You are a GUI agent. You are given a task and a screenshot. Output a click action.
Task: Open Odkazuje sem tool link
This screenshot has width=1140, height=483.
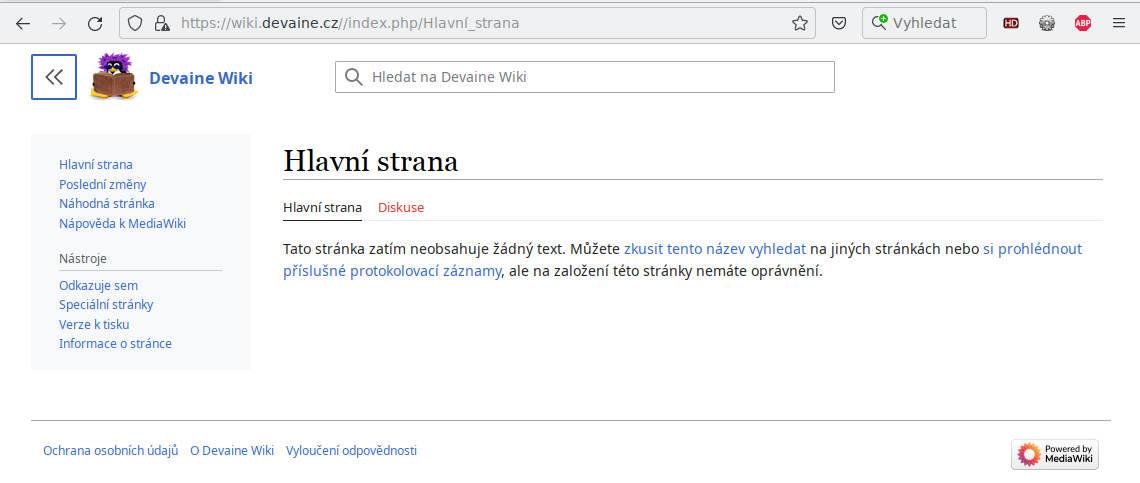[x=98, y=286]
